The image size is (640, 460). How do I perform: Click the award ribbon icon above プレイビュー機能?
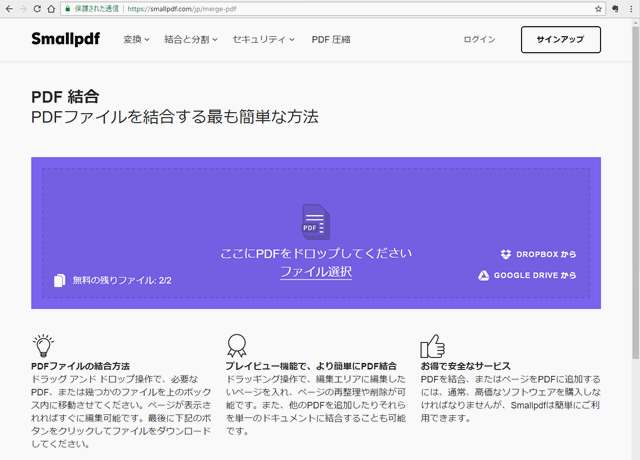(237, 346)
